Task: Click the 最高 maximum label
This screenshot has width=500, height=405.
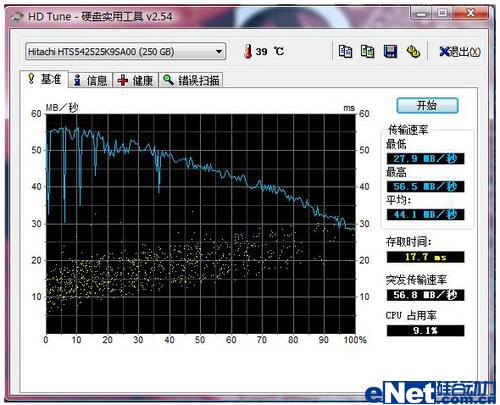Action: click(396, 172)
